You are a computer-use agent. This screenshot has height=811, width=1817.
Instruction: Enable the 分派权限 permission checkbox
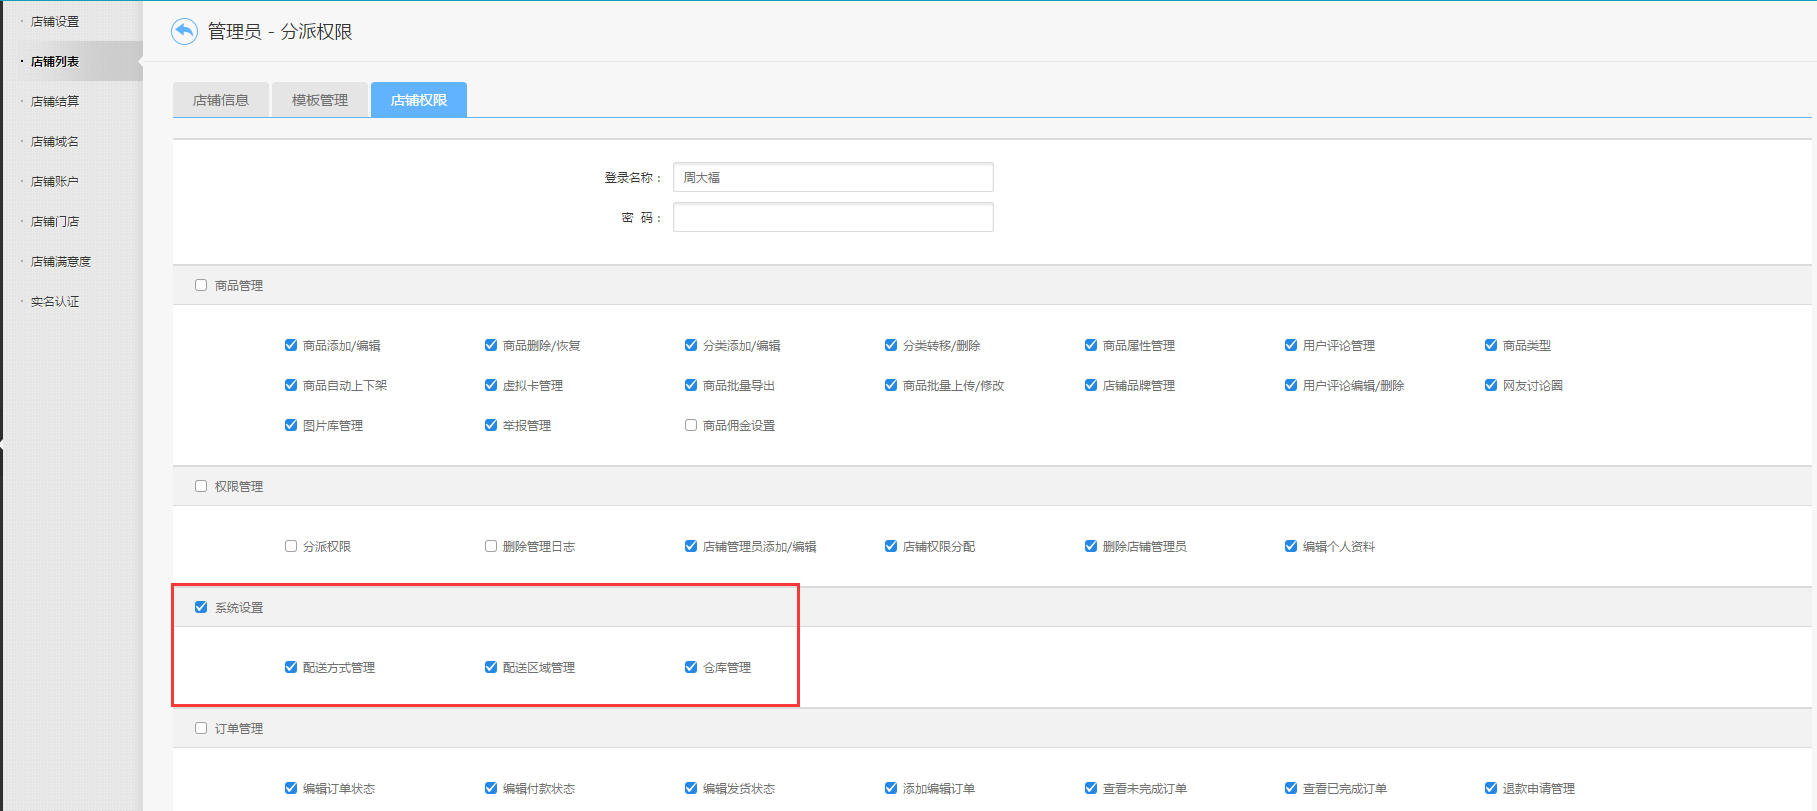pyautogui.click(x=291, y=546)
